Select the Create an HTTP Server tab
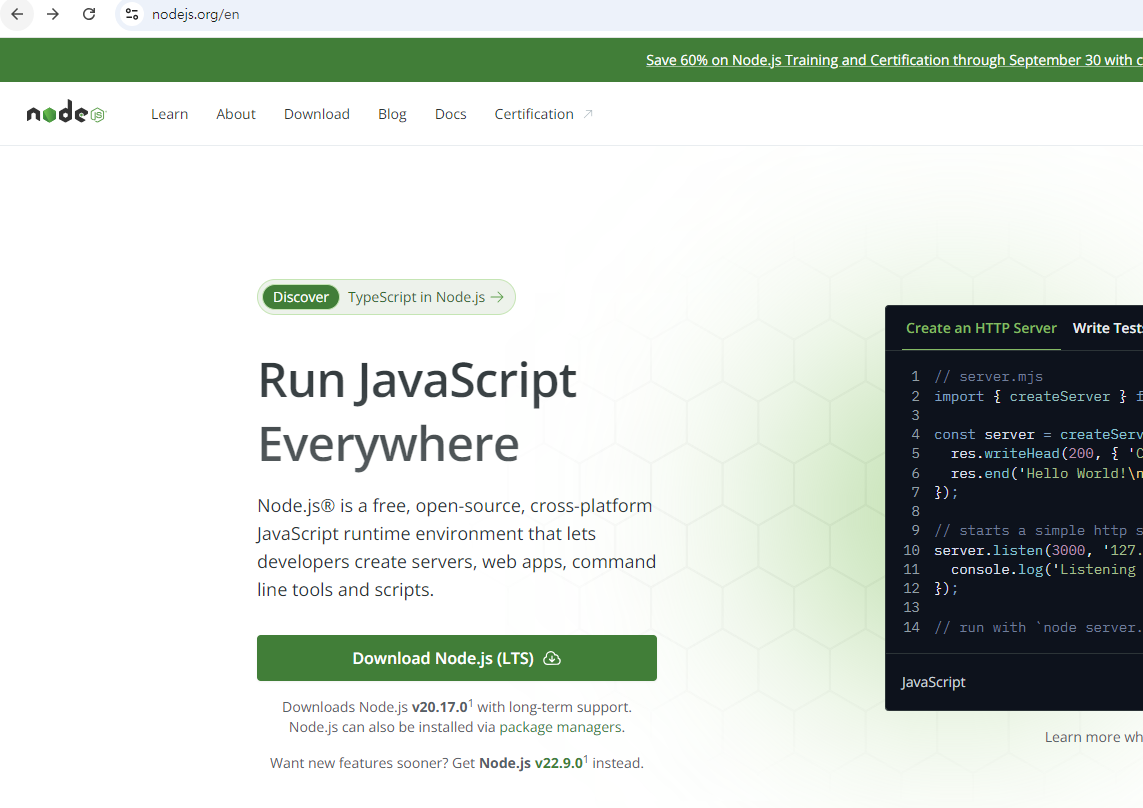Viewport: 1143px width, 808px height. click(981, 328)
